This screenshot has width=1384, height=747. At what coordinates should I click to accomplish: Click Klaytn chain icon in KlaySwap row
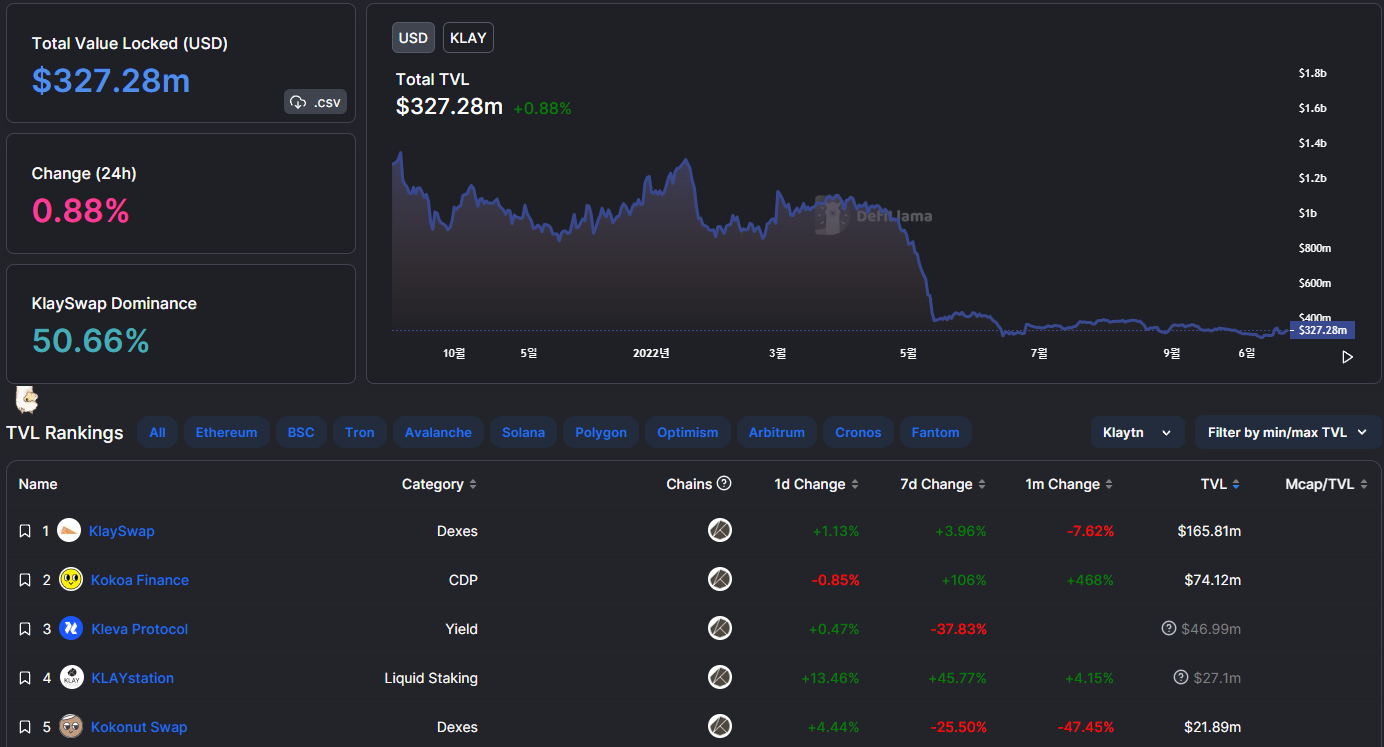pyautogui.click(x=720, y=530)
